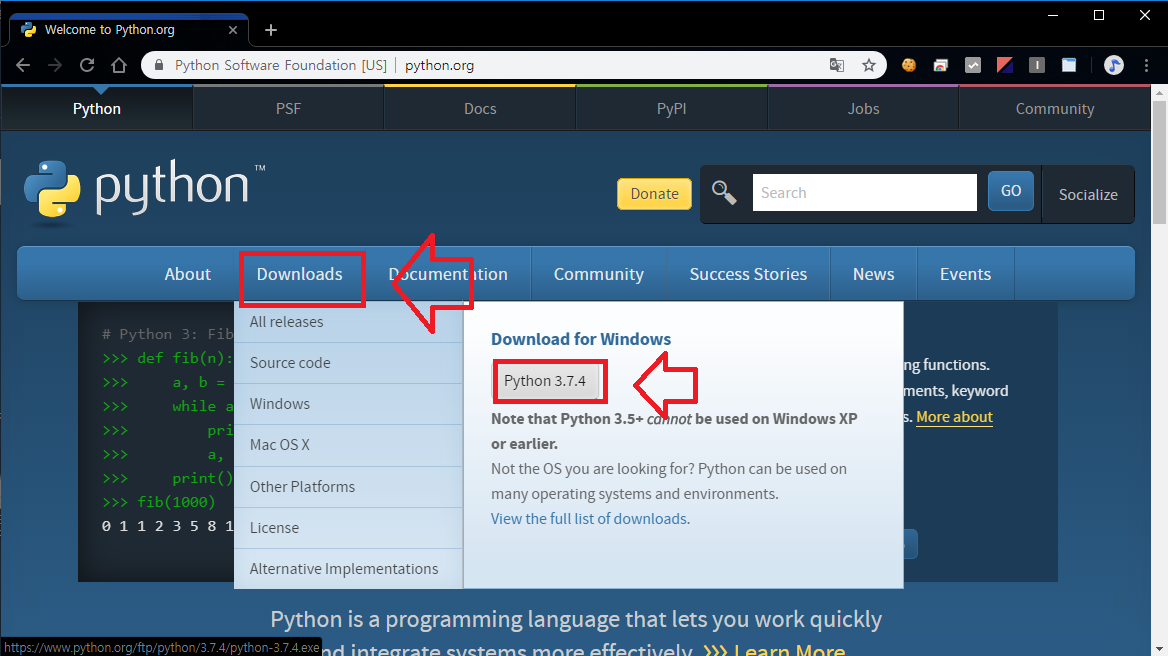Choose Source code from Downloads menu
This screenshot has height=656, width=1168.
tap(349, 363)
